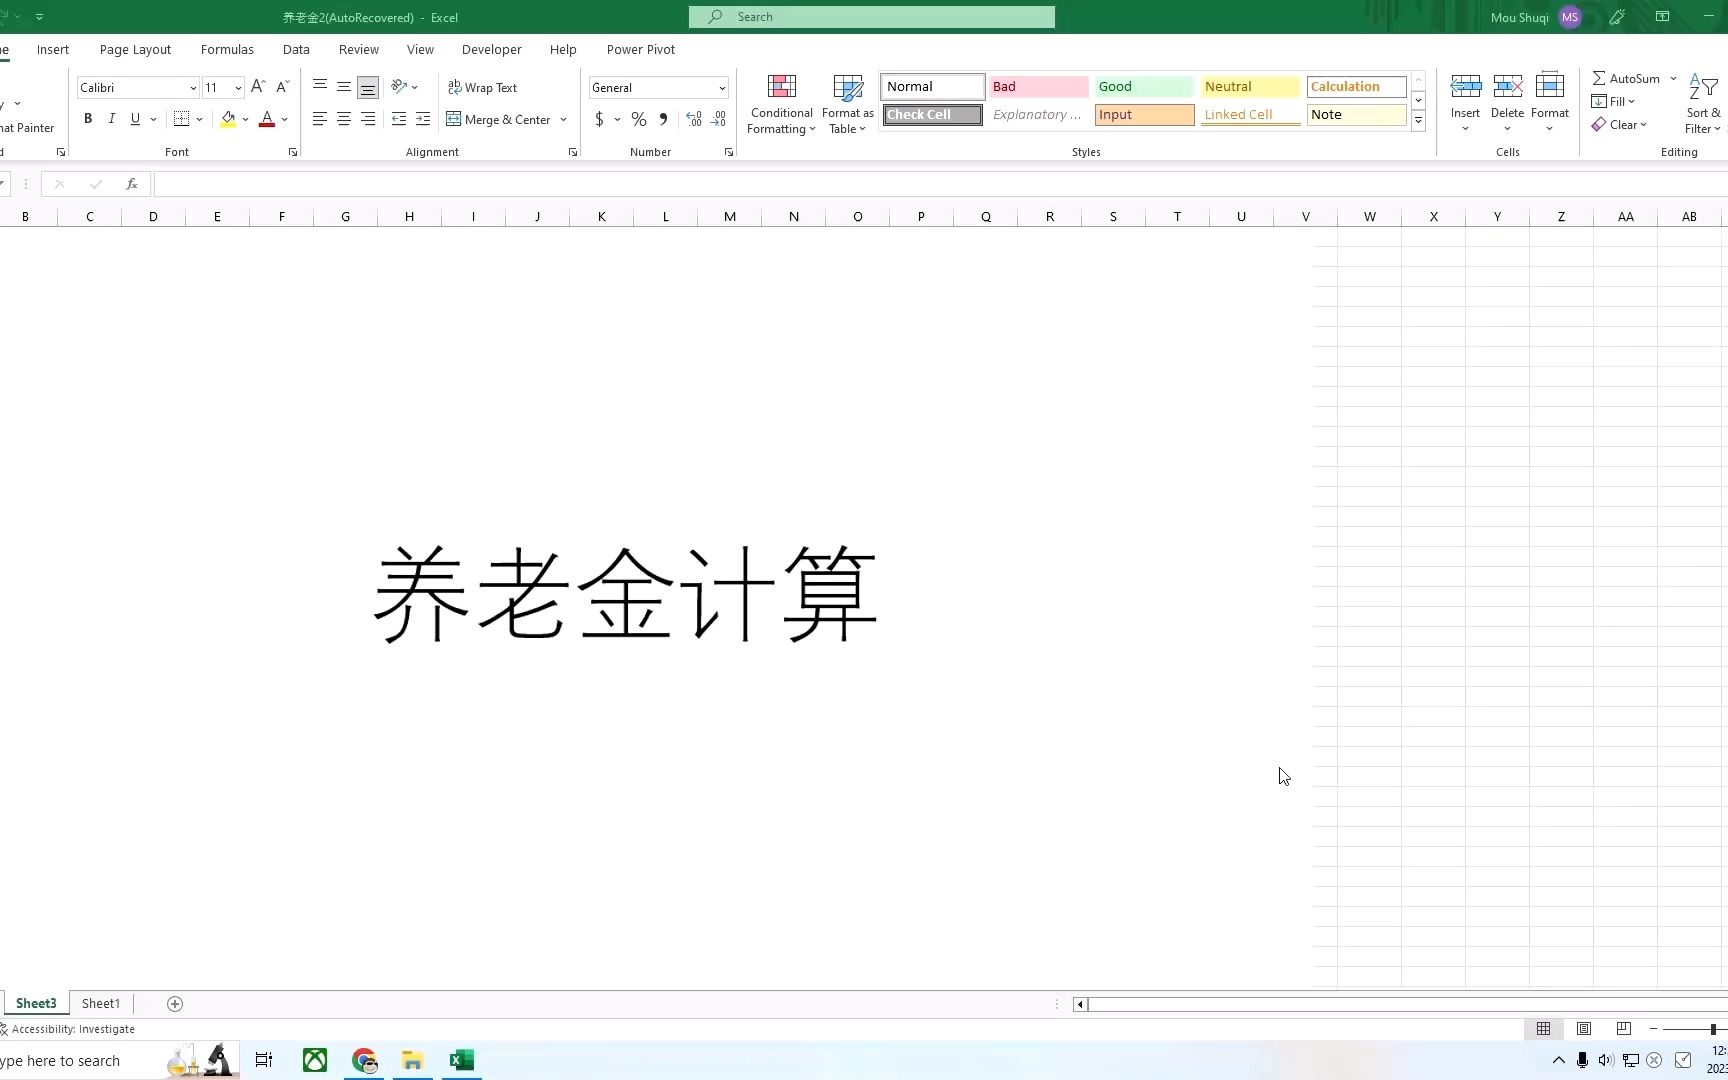The image size is (1728, 1080).
Task: Apply Comma Style formatting
Action: pyautogui.click(x=662, y=119)
